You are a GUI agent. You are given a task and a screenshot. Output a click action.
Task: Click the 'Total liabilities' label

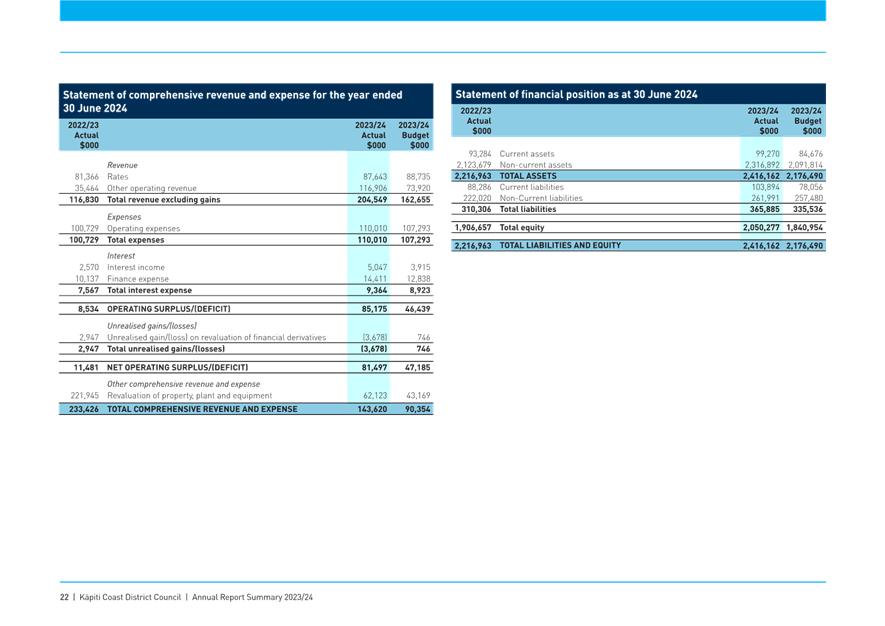(528, 209)
